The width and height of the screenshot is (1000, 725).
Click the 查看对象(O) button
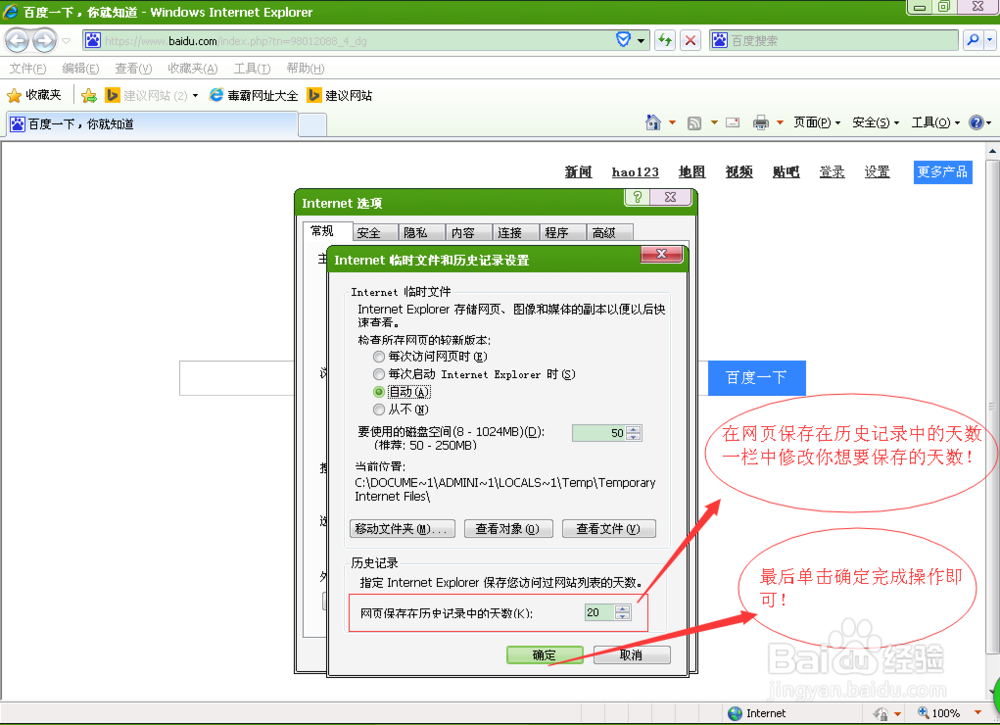[508, 529]
